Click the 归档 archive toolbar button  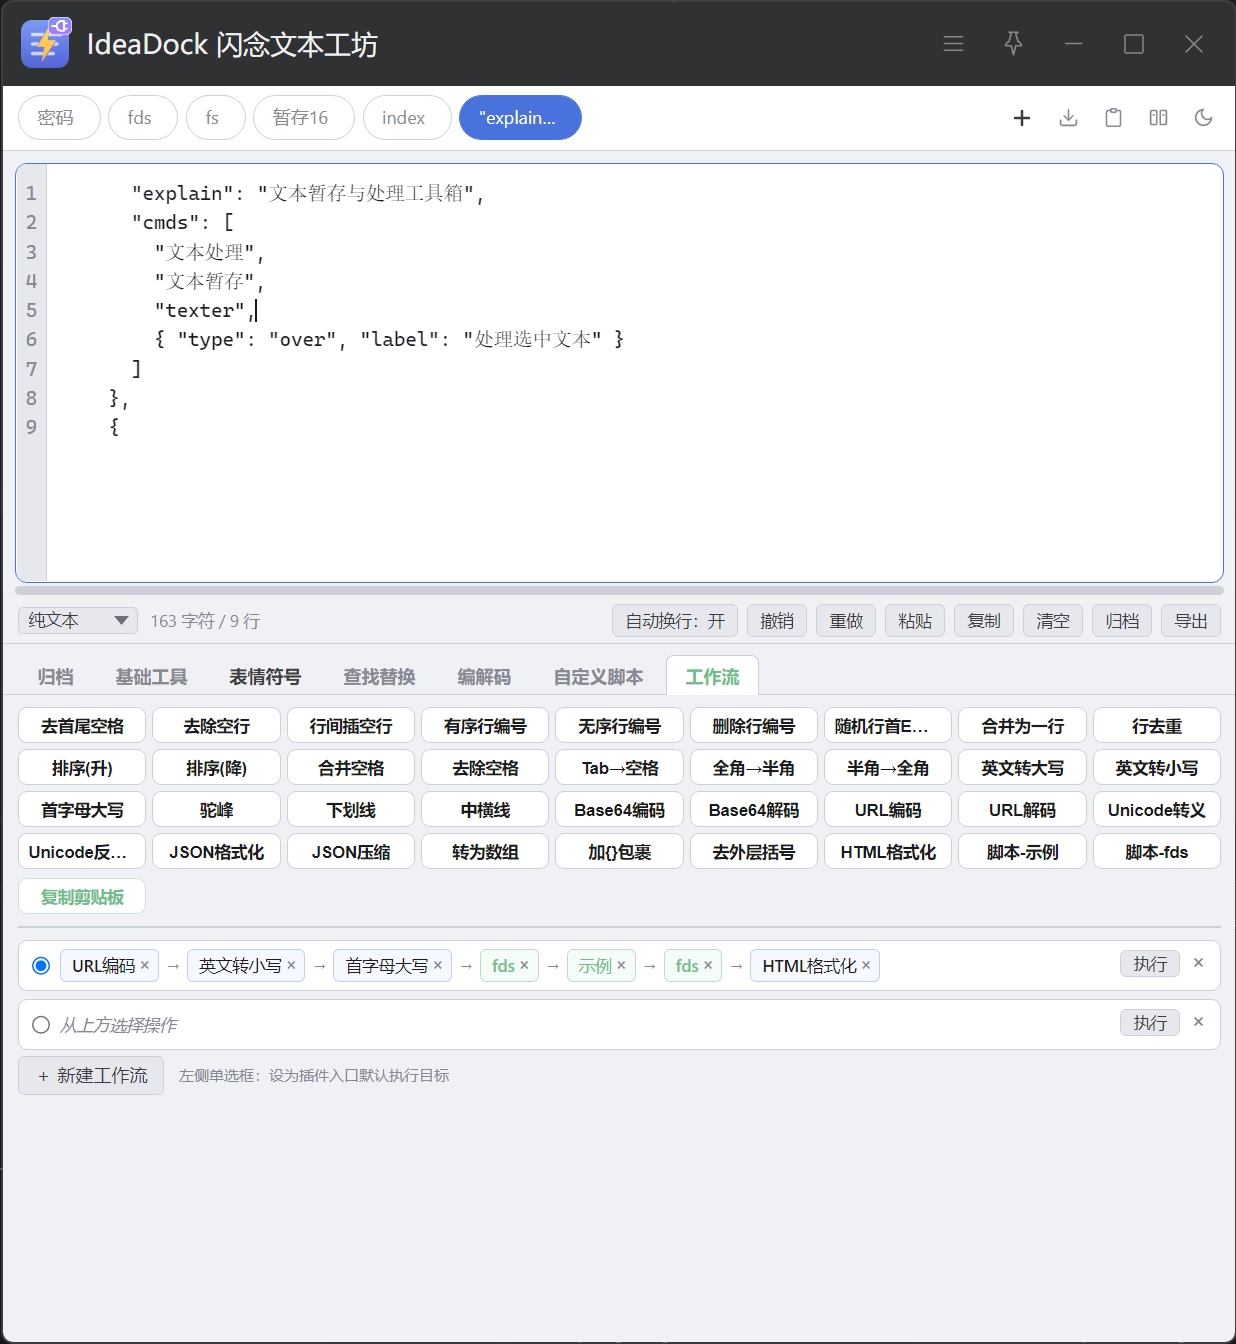point(1122,621)
